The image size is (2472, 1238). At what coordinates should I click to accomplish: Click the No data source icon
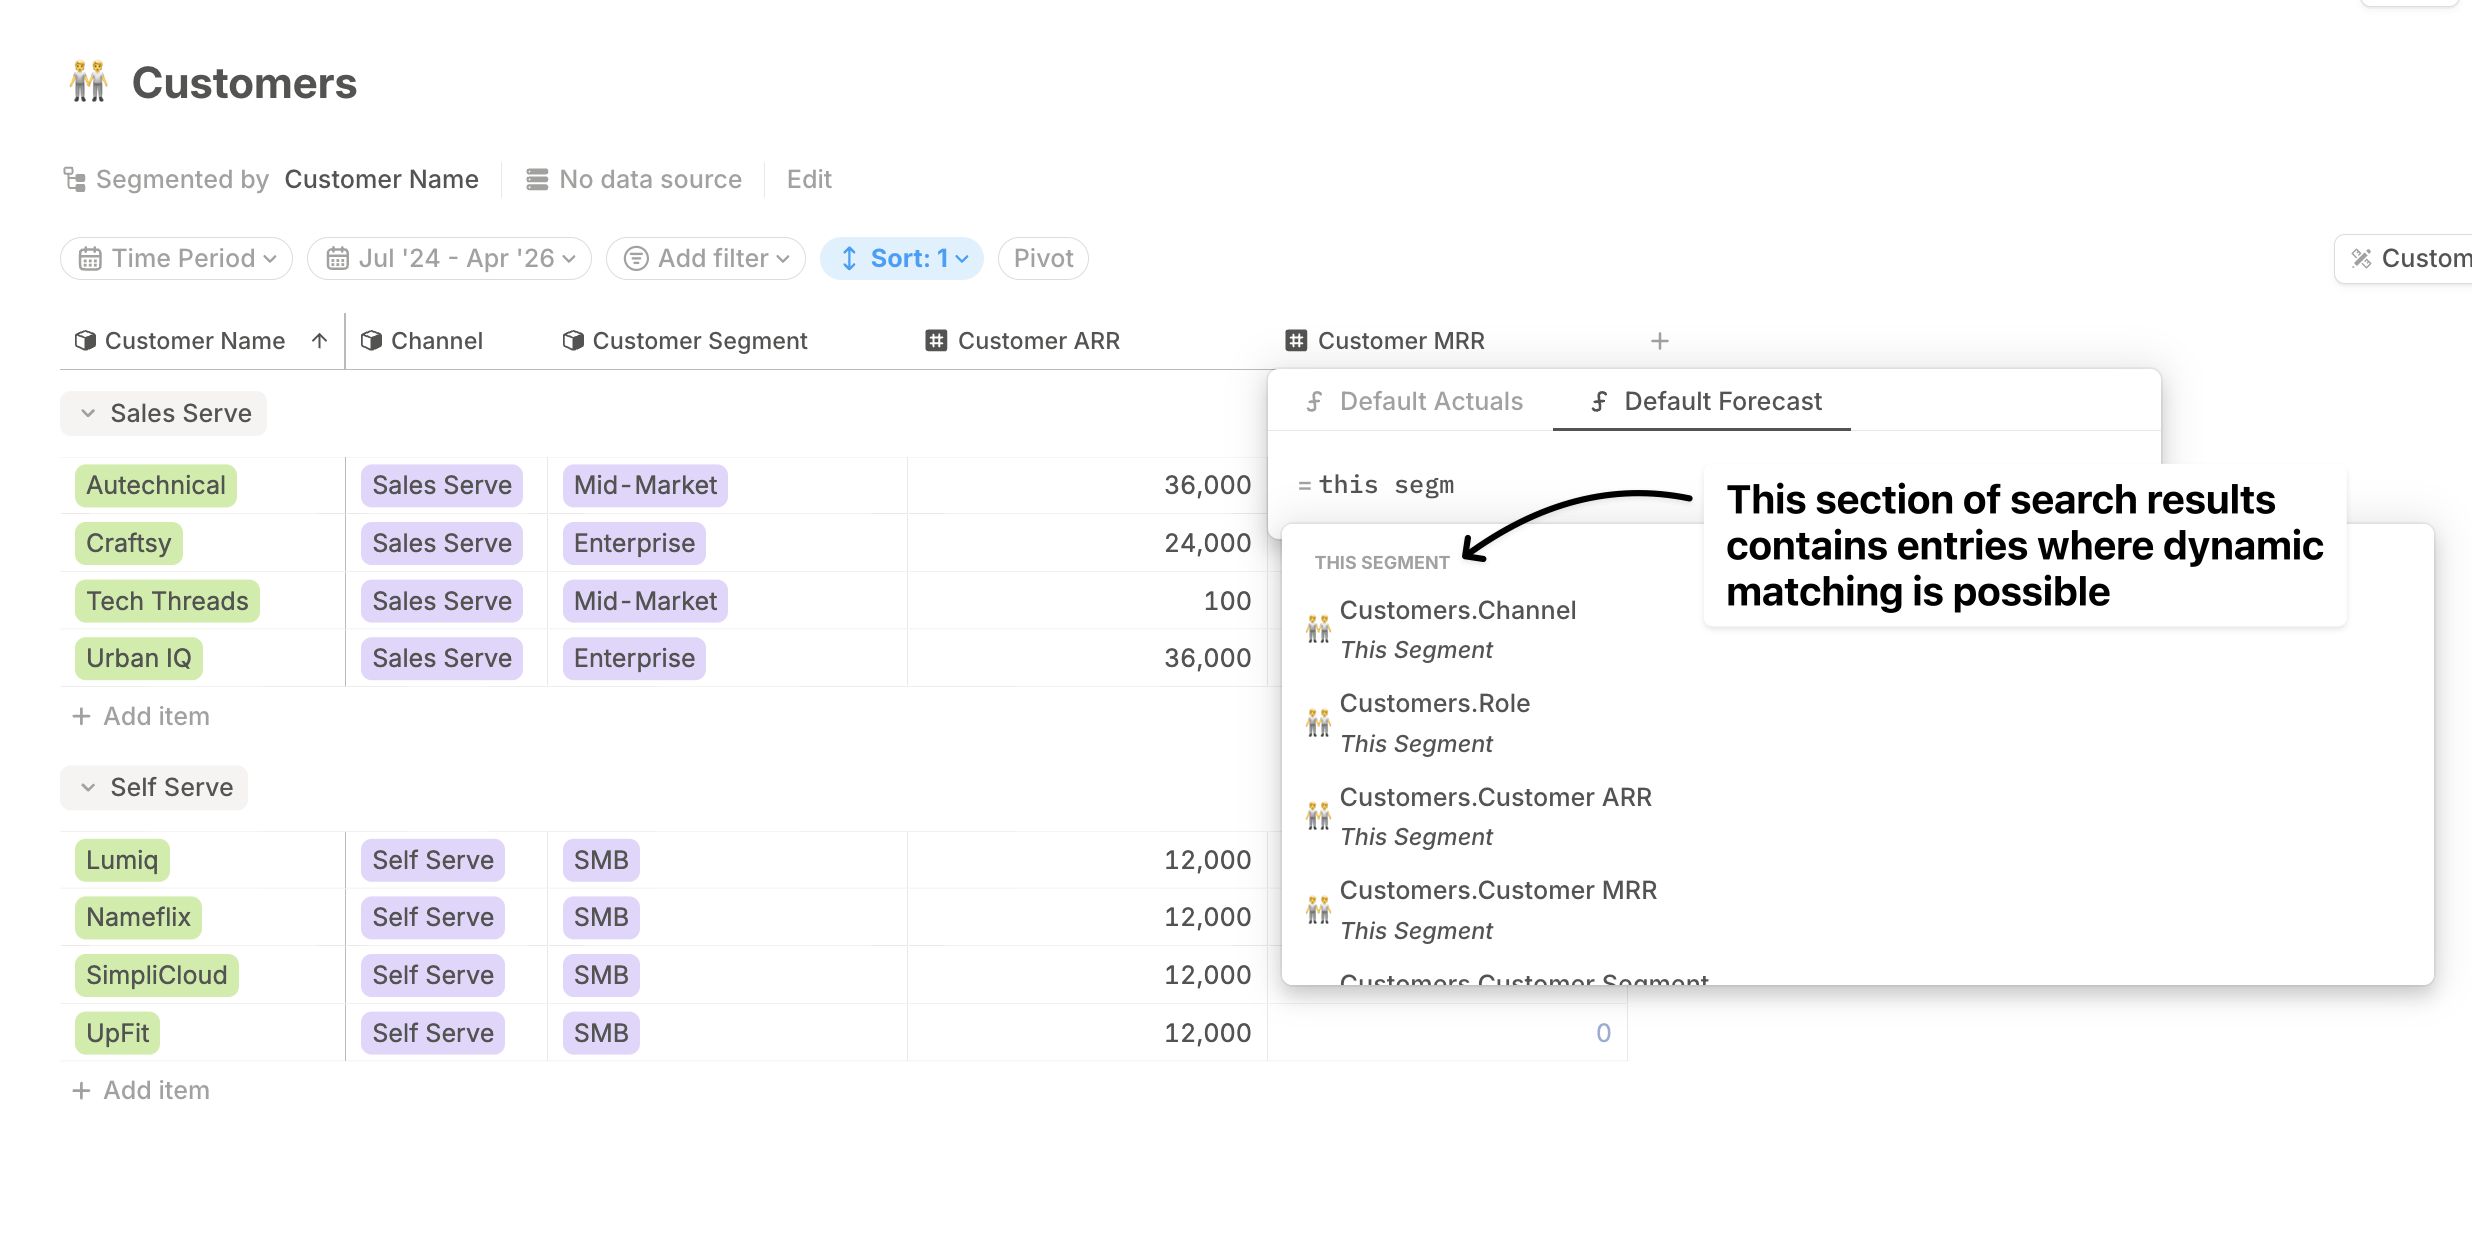537,179
